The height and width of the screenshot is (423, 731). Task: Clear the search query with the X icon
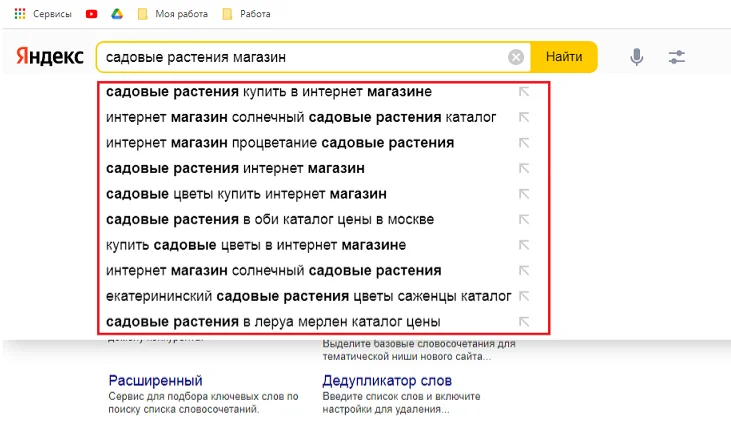[x=516, y=57]
